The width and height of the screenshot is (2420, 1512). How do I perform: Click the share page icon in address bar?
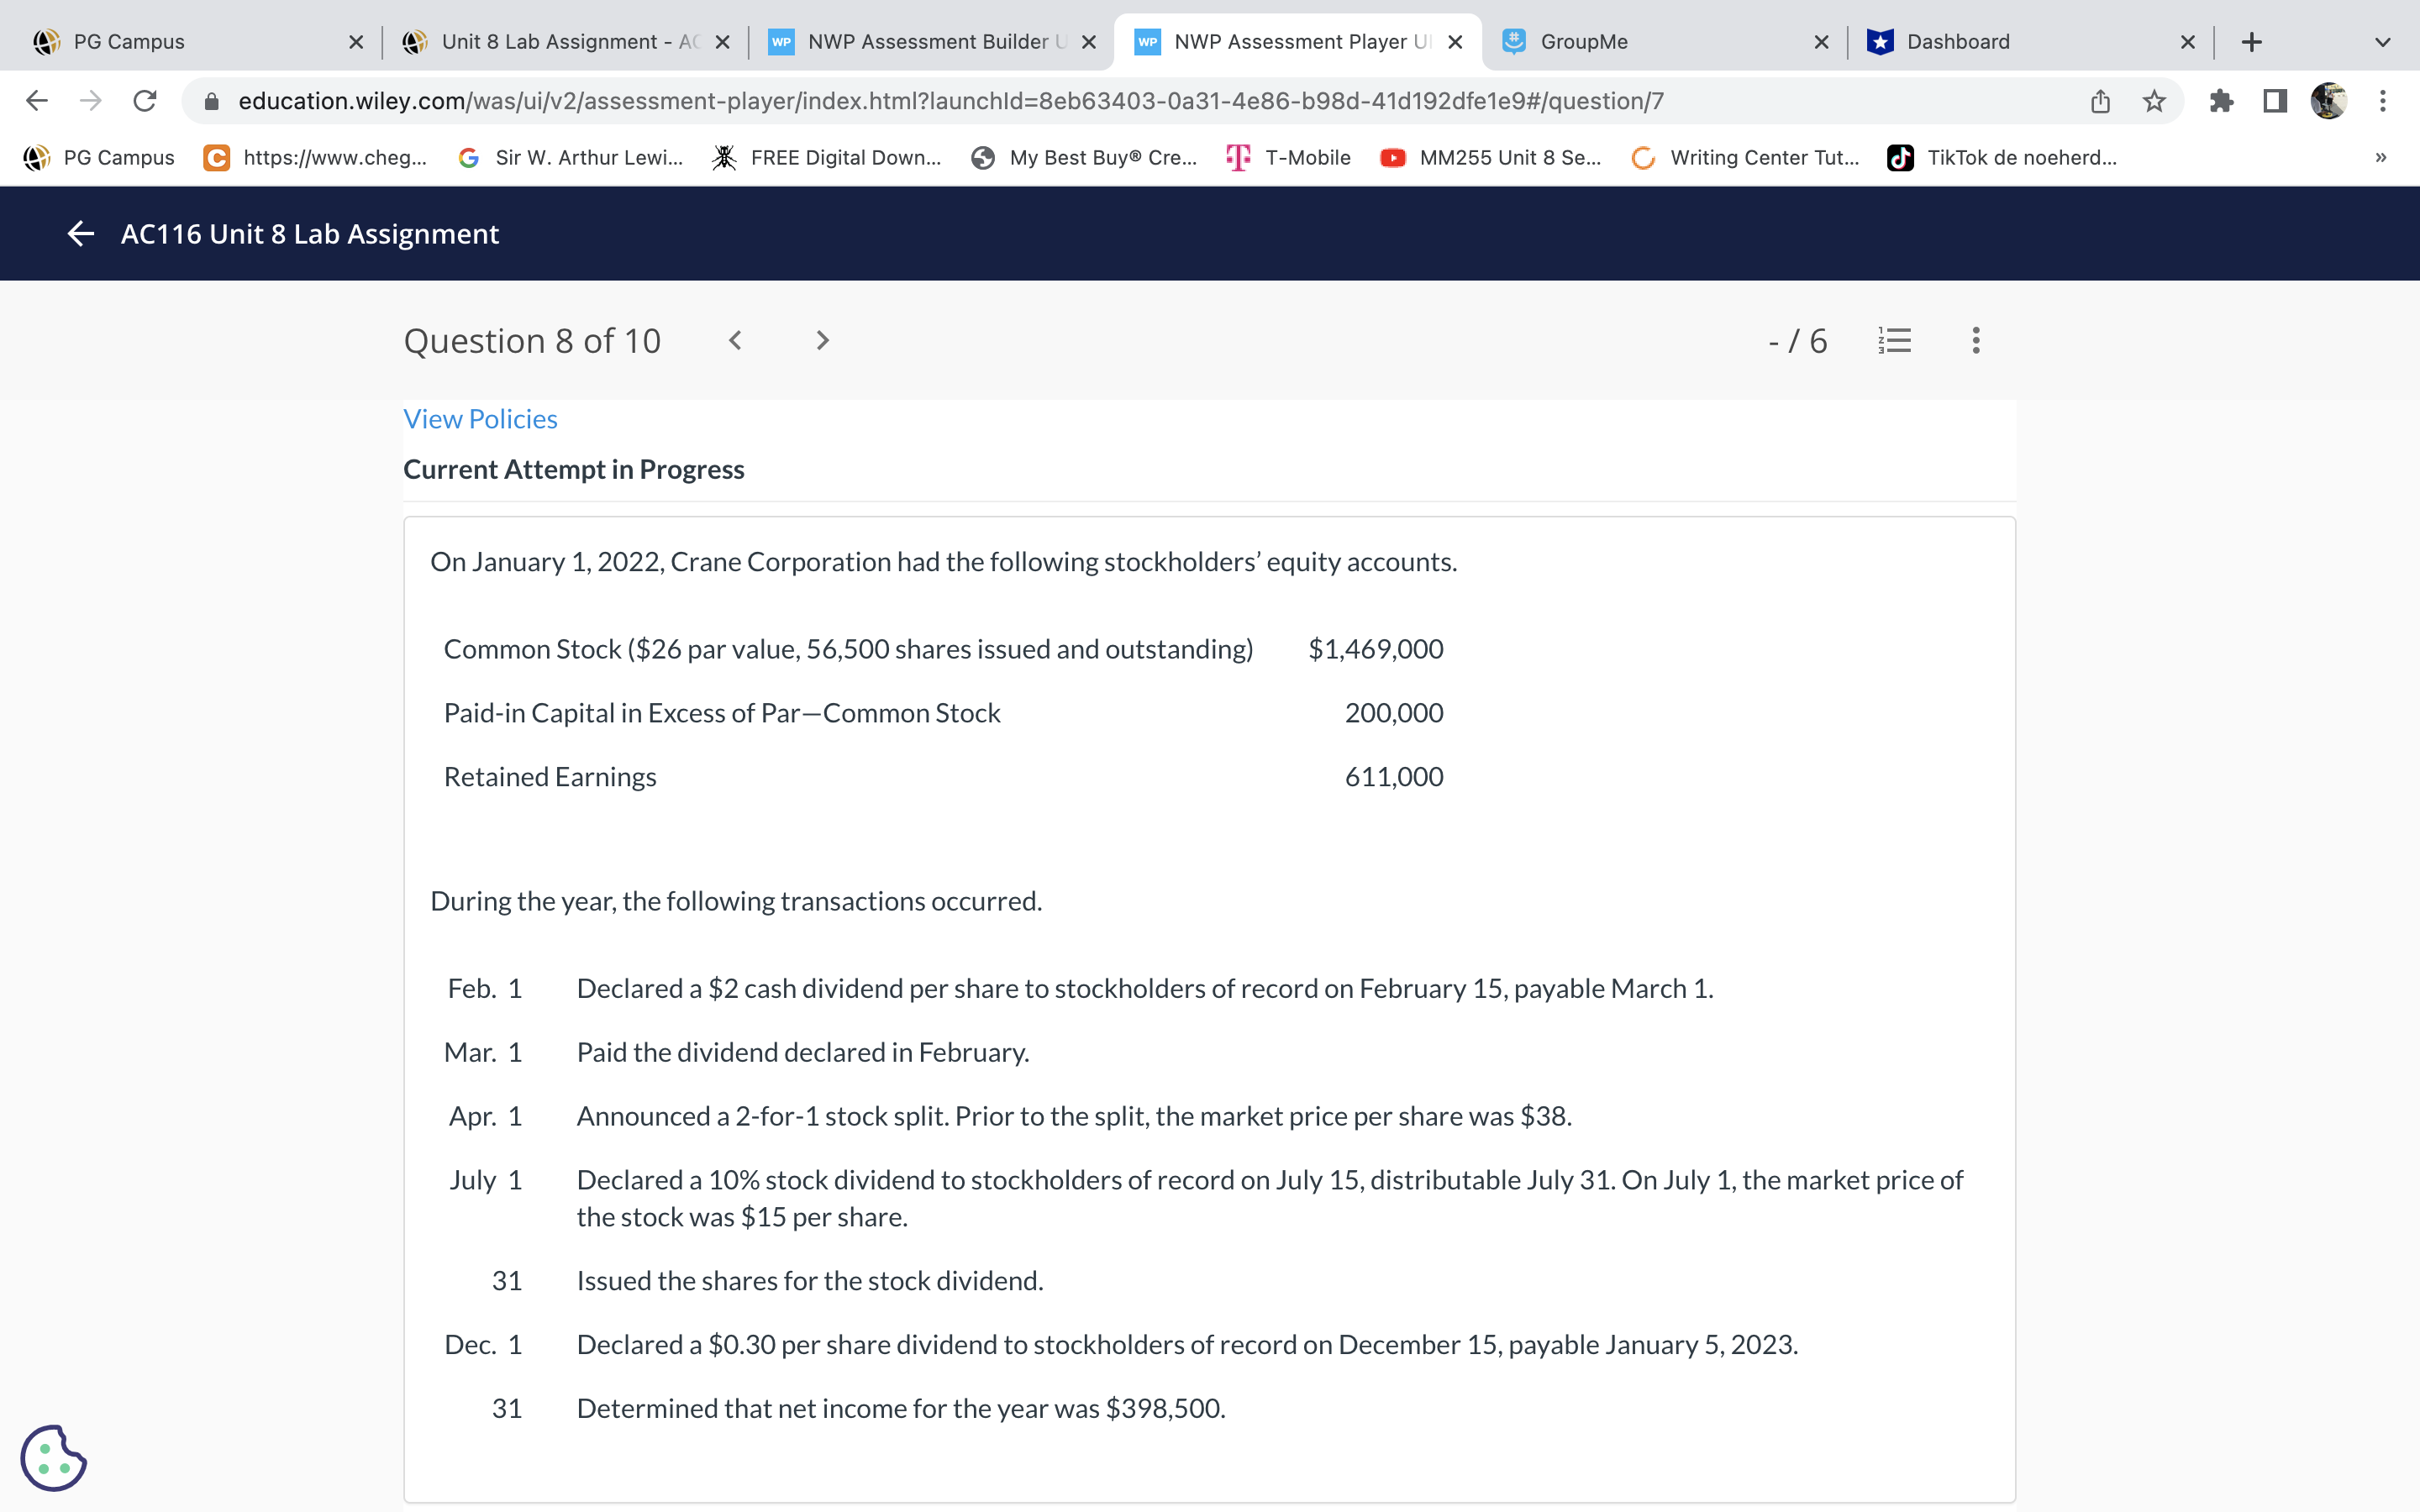tap(2100, 101)
